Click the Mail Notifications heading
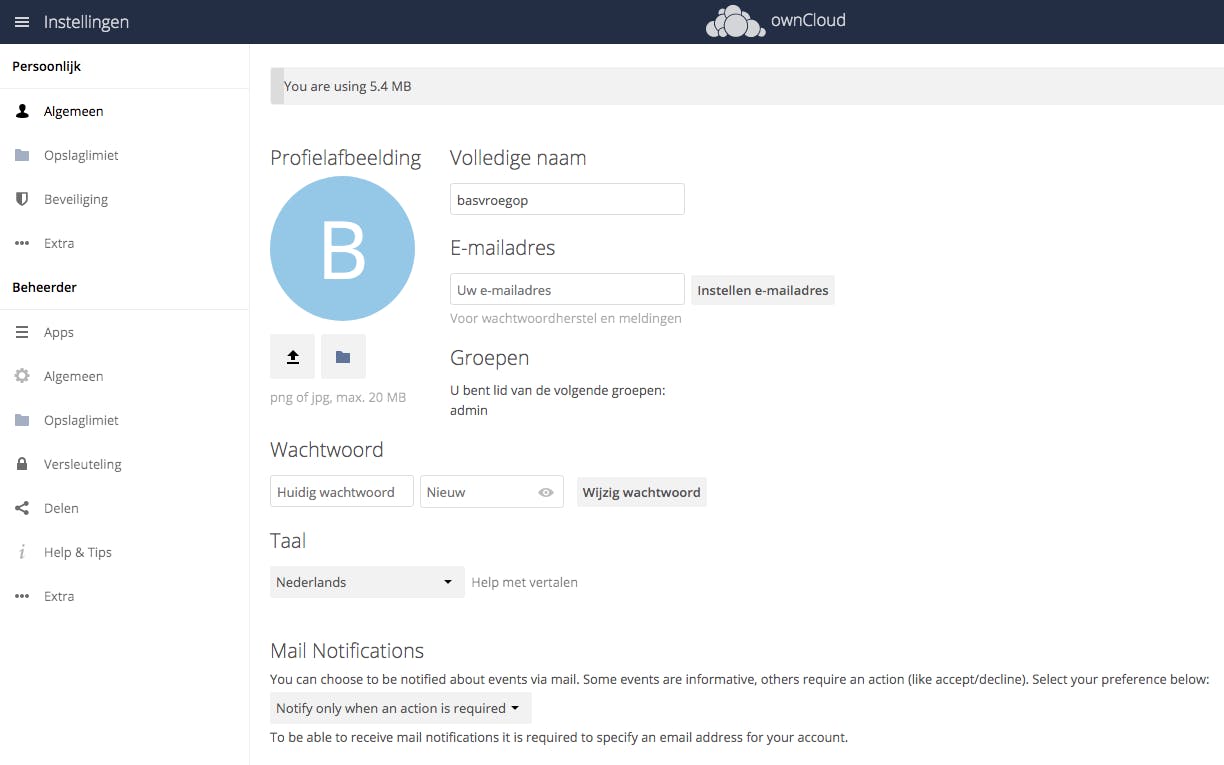1224x765 pixels. (347, 650)
